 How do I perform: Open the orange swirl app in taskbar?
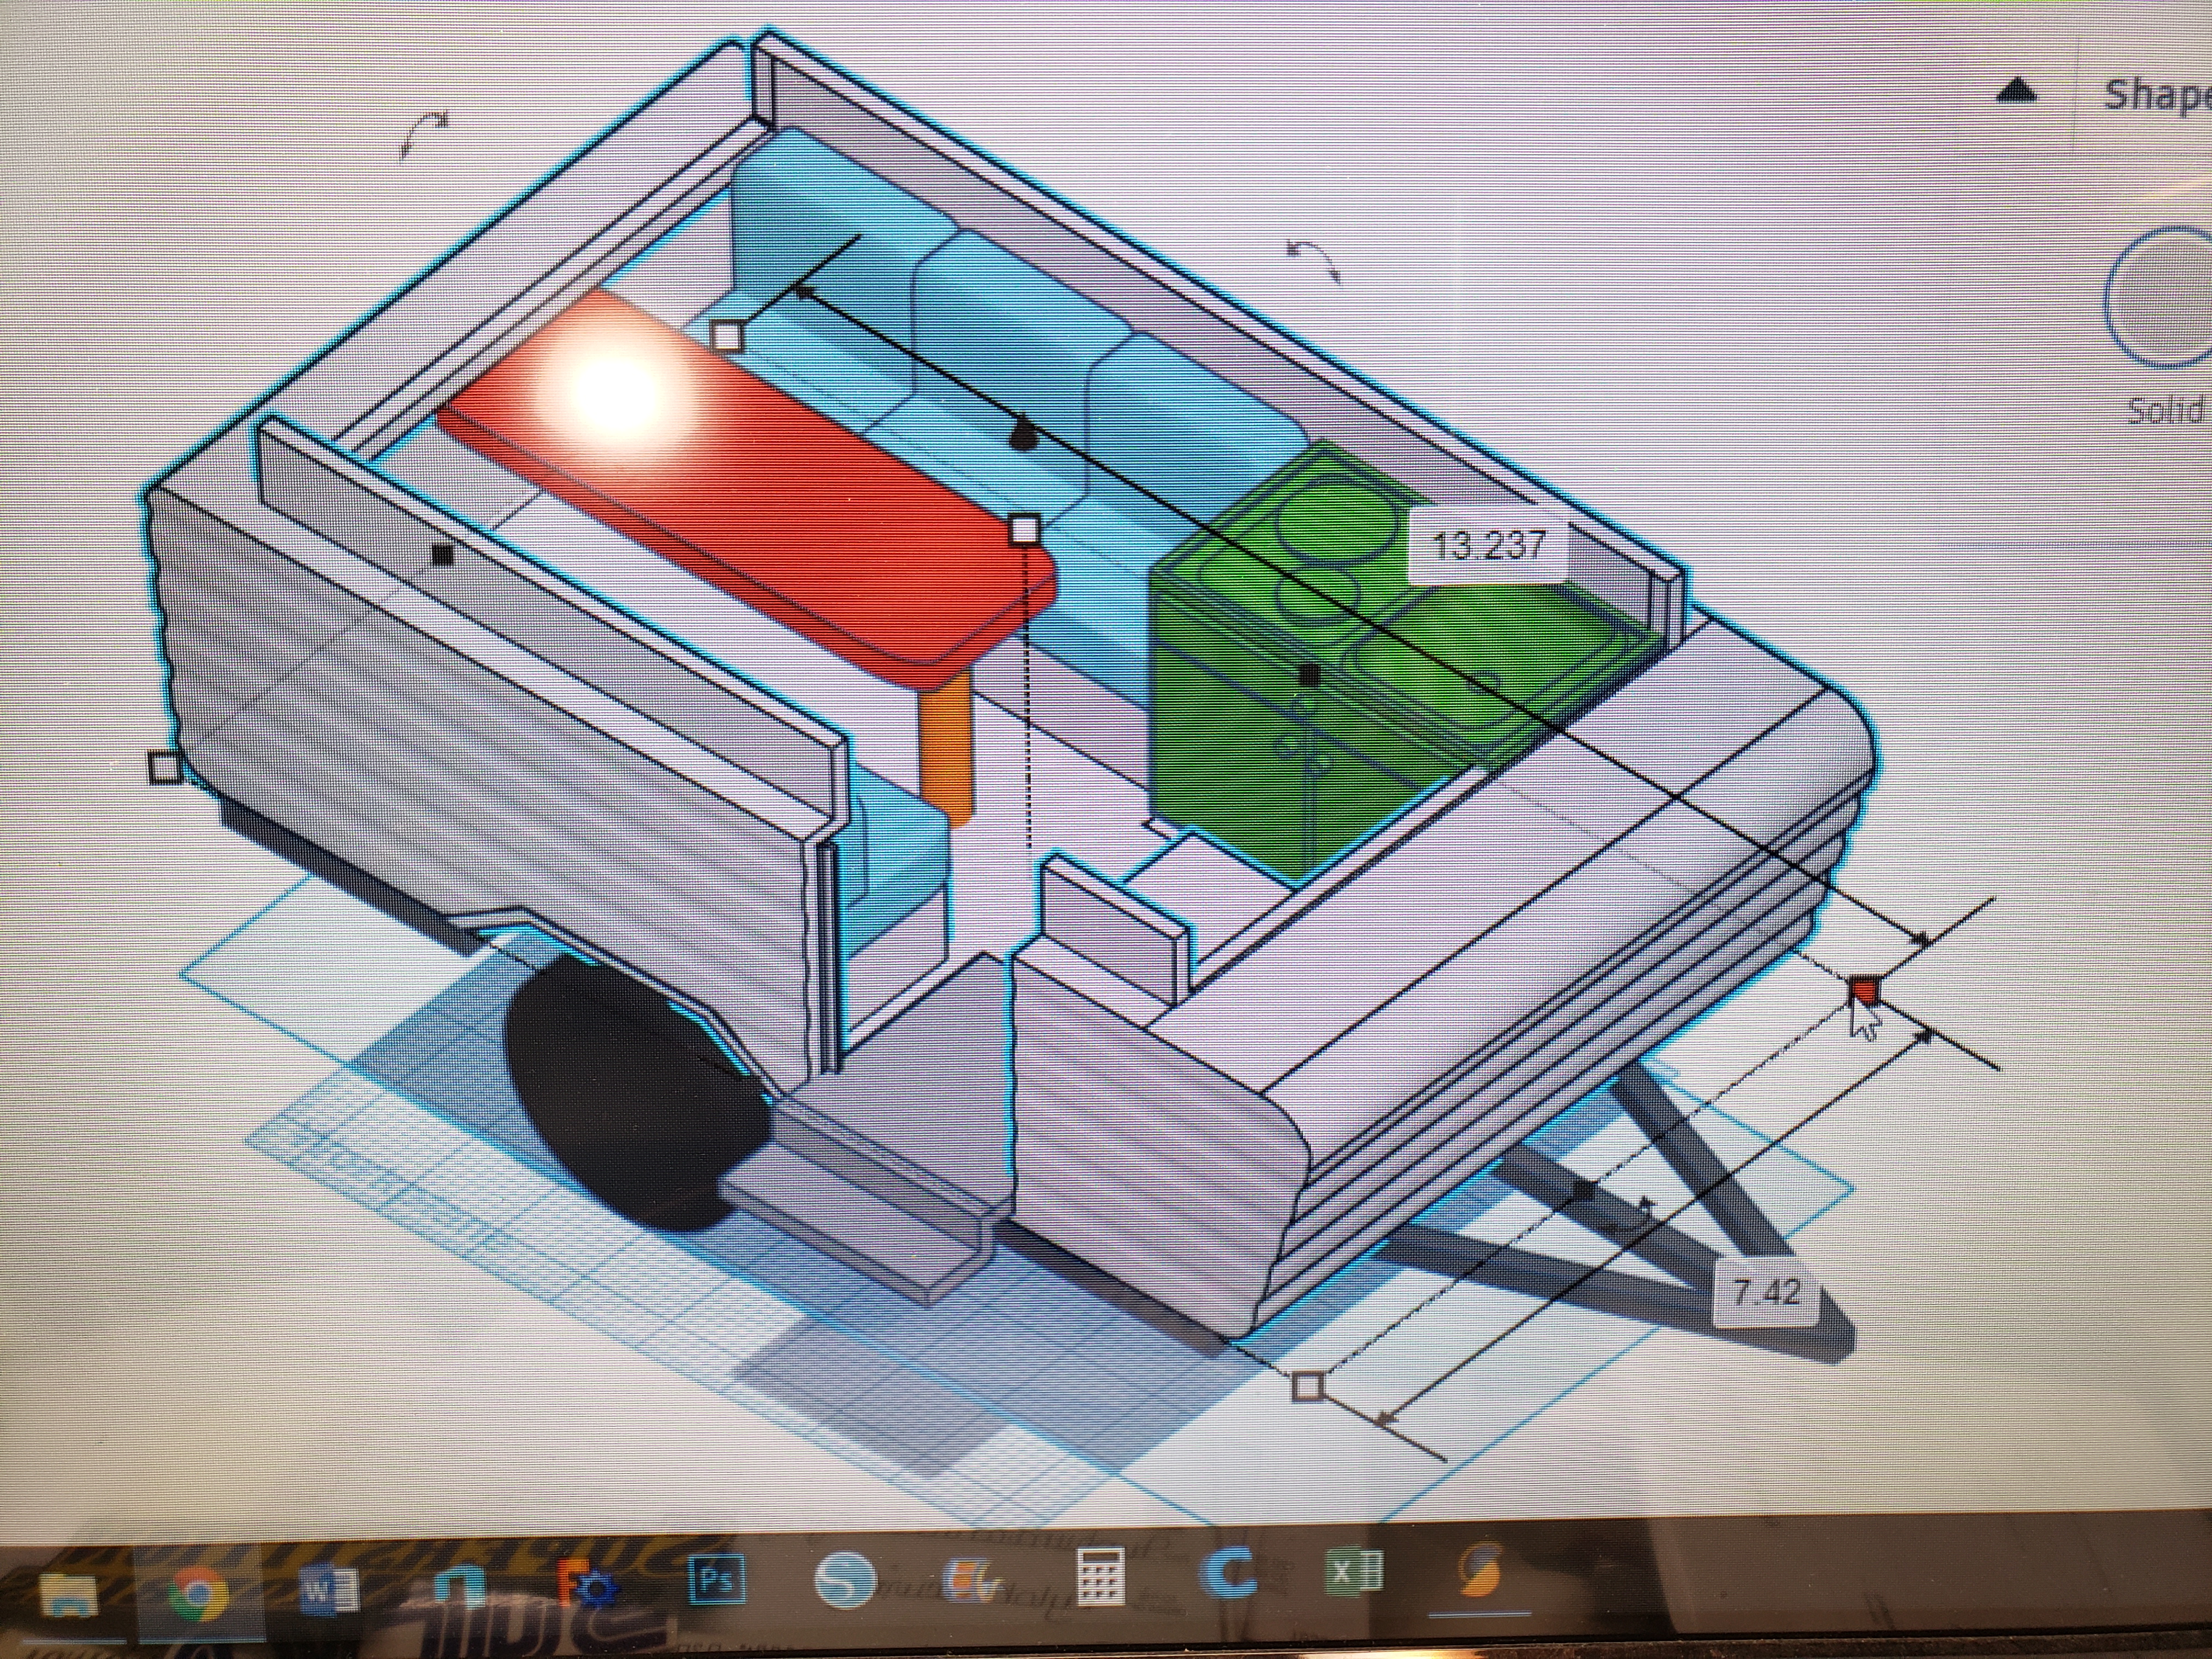pyautogui.click(x=1481, y=1571)
